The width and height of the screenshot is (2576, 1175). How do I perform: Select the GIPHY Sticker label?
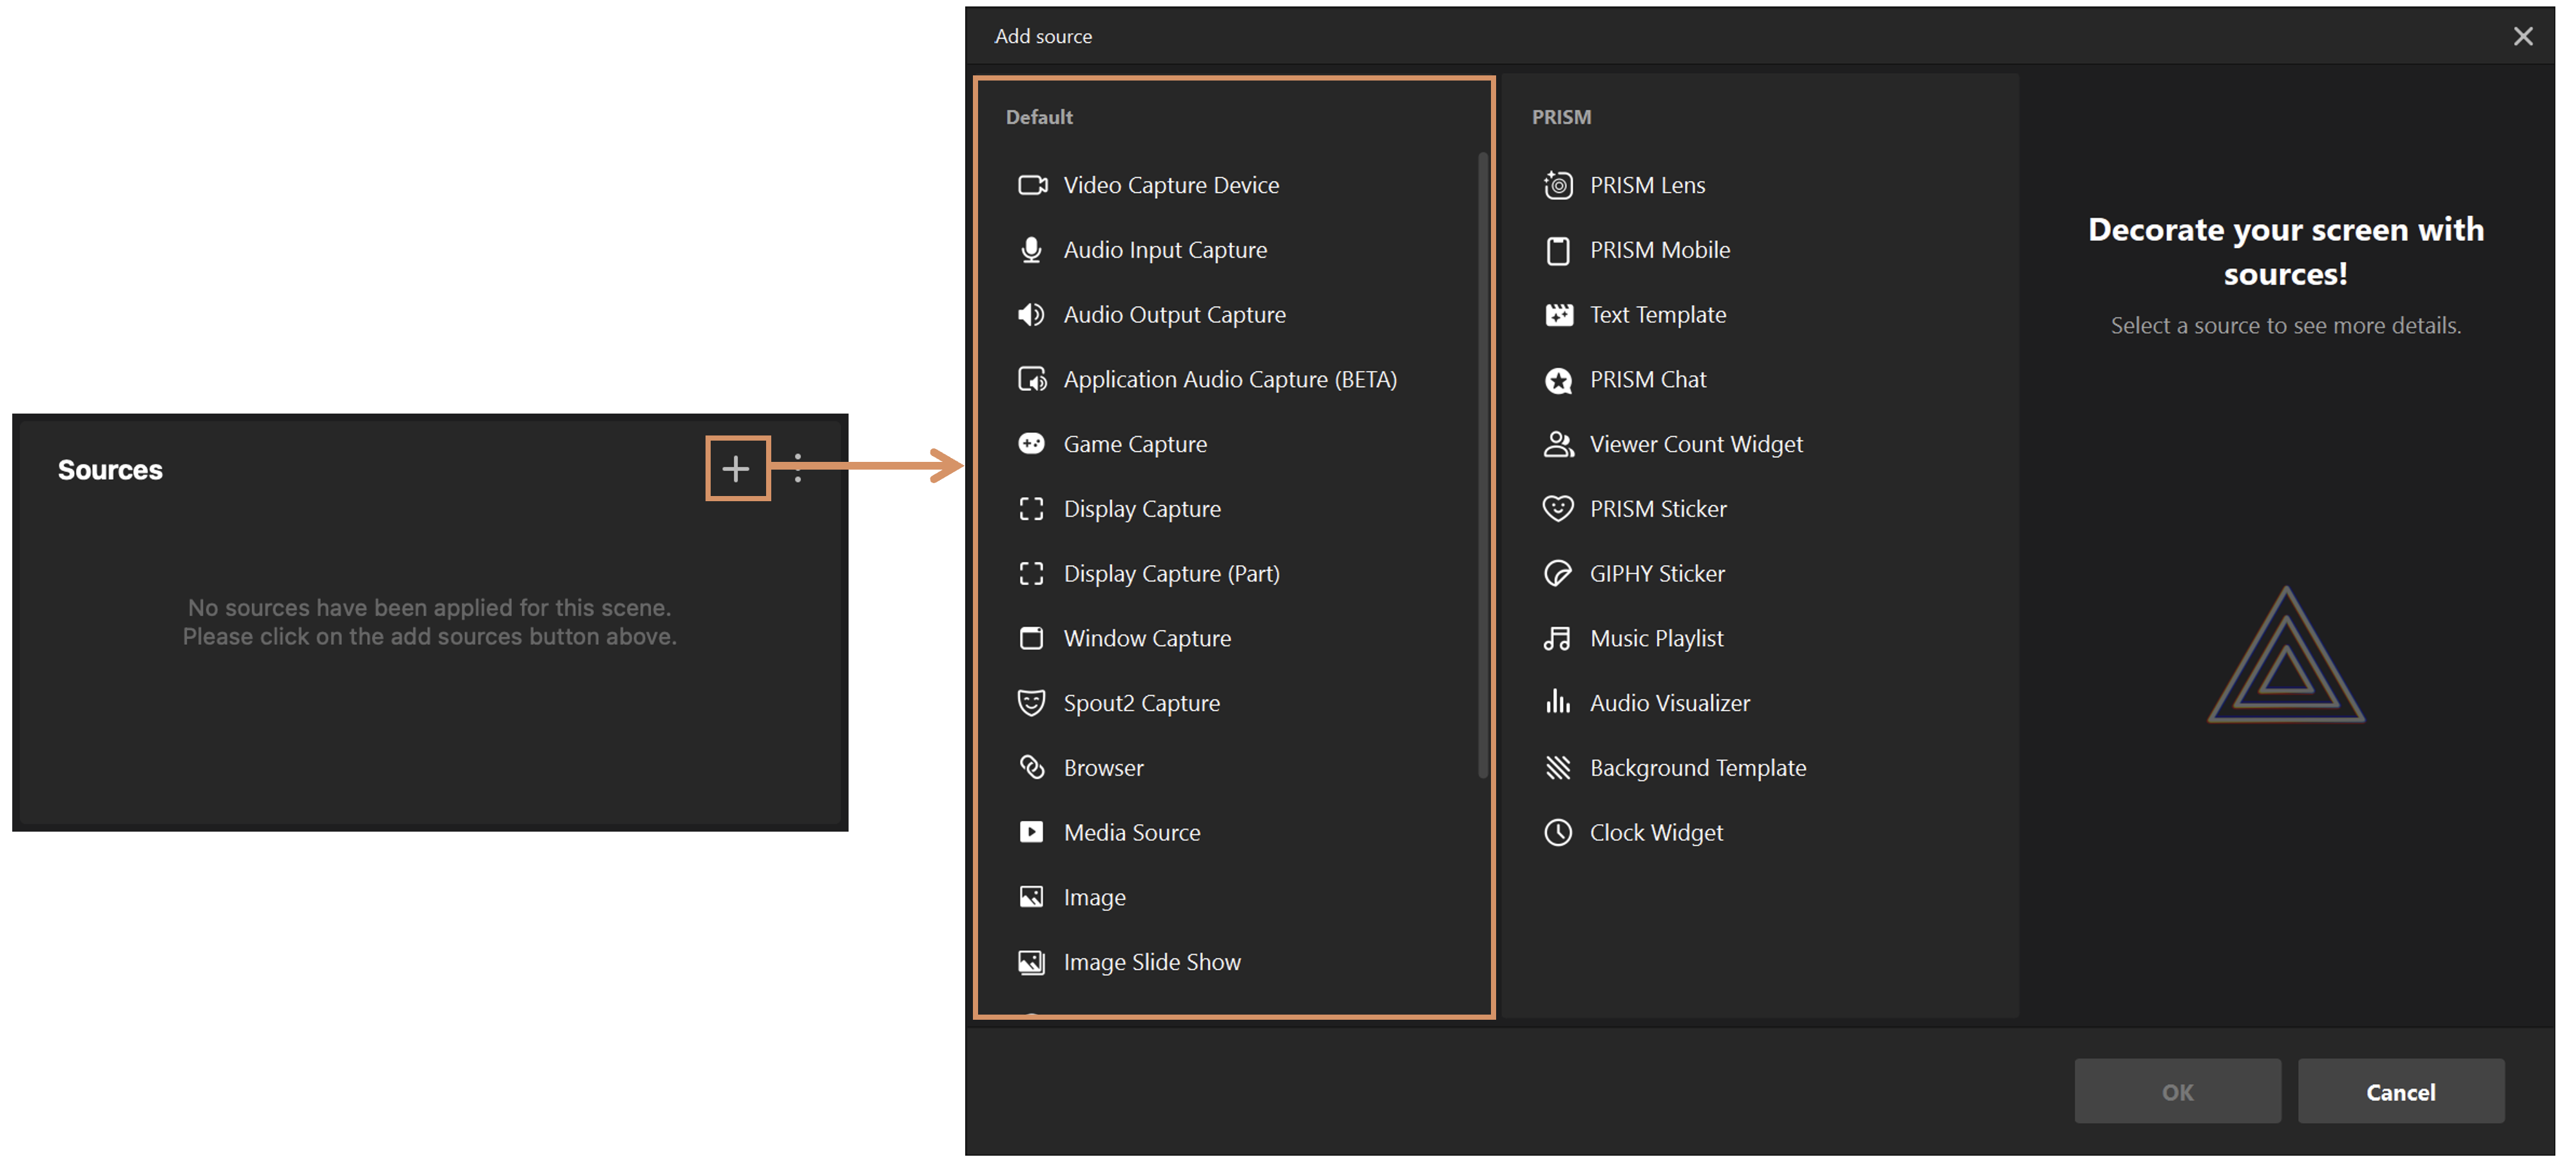coord(1657,574)
